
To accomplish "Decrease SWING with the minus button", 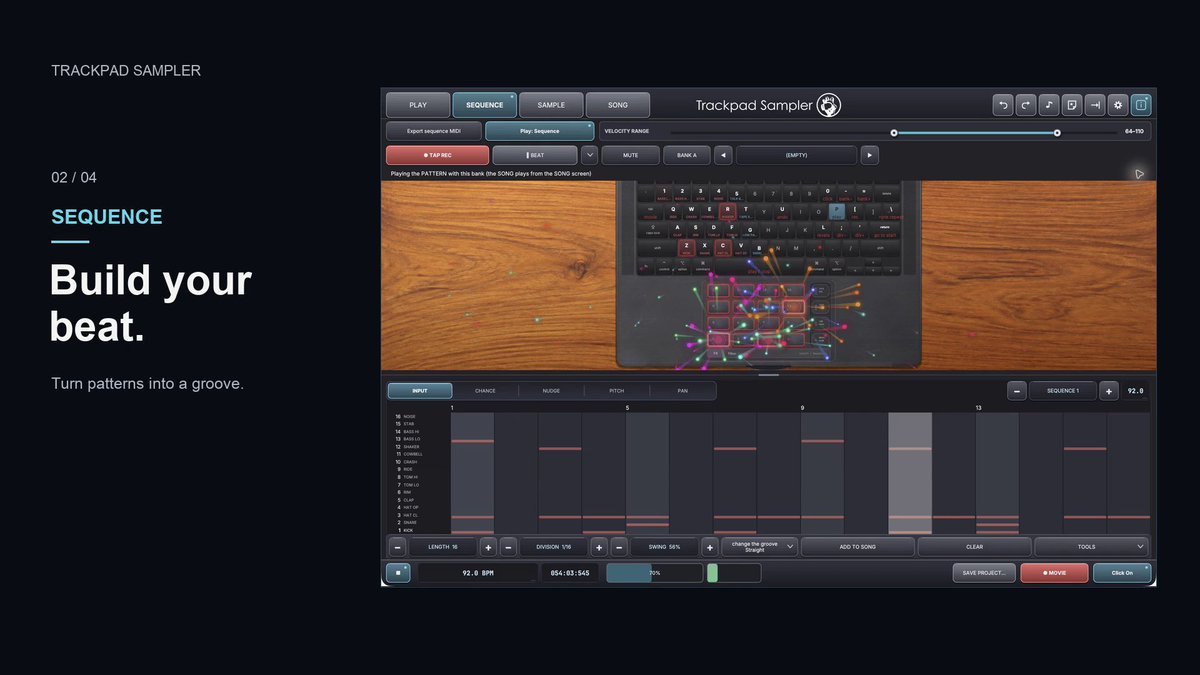I will click(x=619, y=547).
